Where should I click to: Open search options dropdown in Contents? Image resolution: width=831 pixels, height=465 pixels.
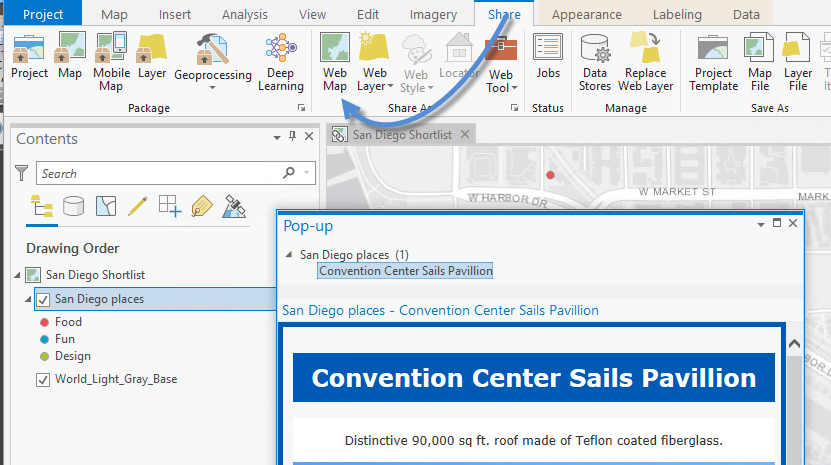[306, 172]
